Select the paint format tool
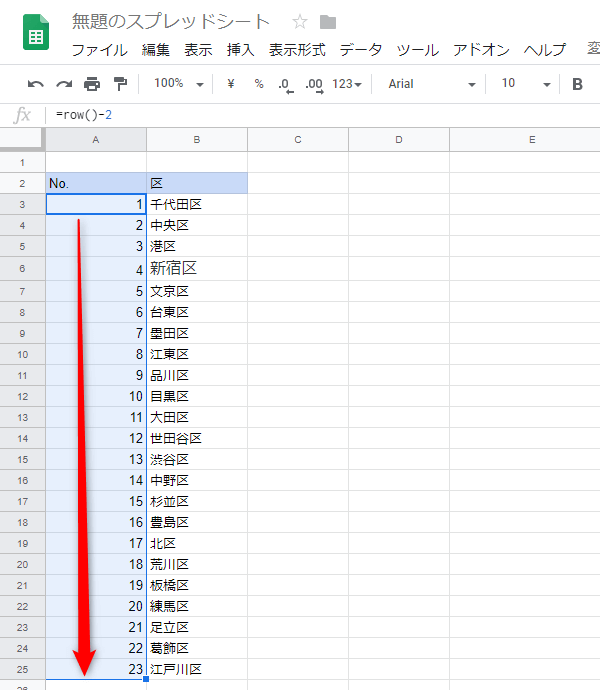The height and width of the screenshot is (690, 600). coord(120,84)
